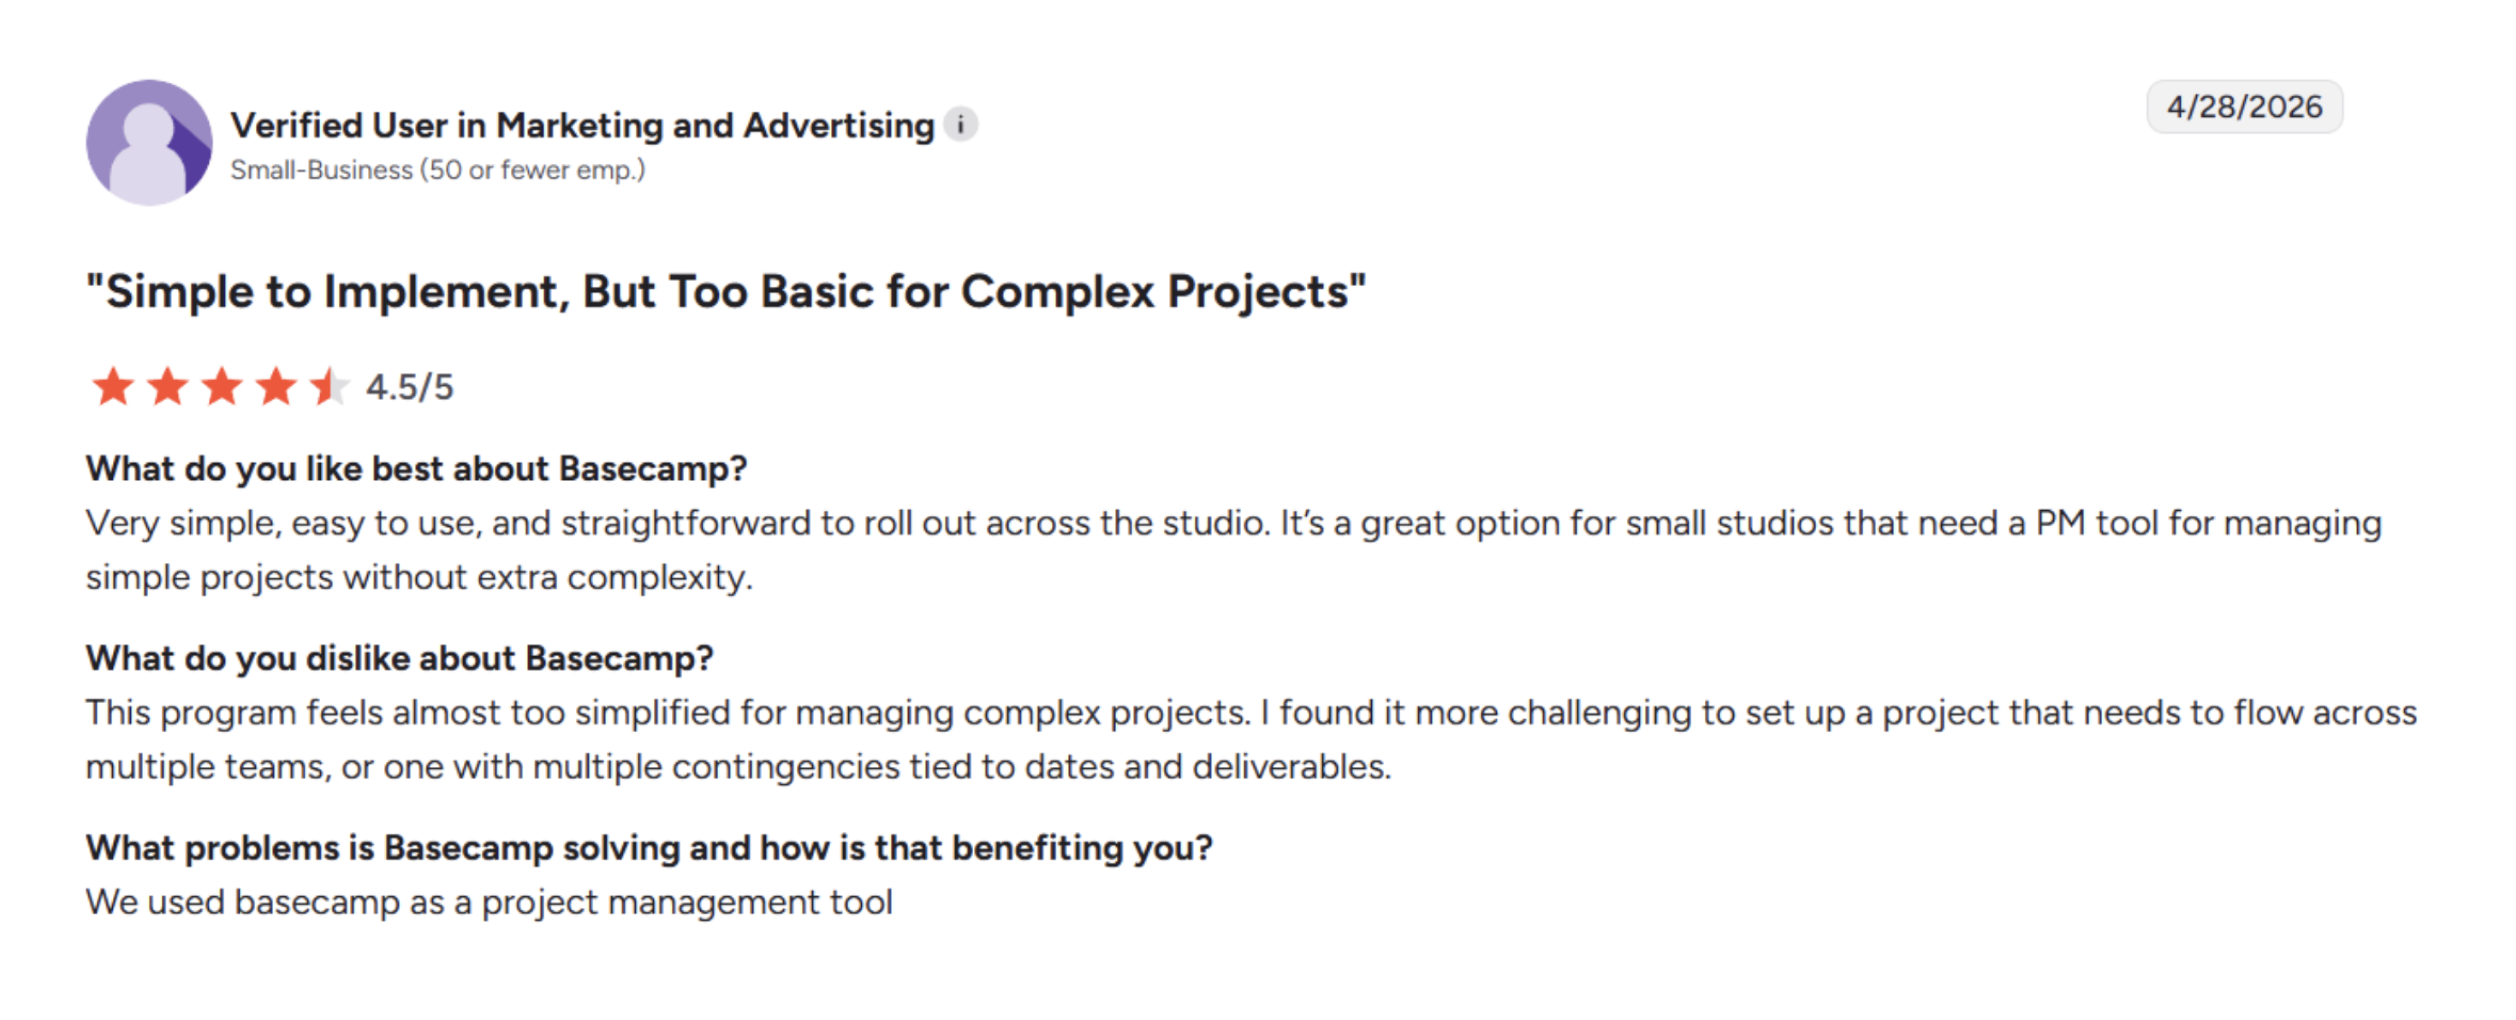
Task: Click the "What do you dislike about Basecamp?" heading
Action: (400, 658)
